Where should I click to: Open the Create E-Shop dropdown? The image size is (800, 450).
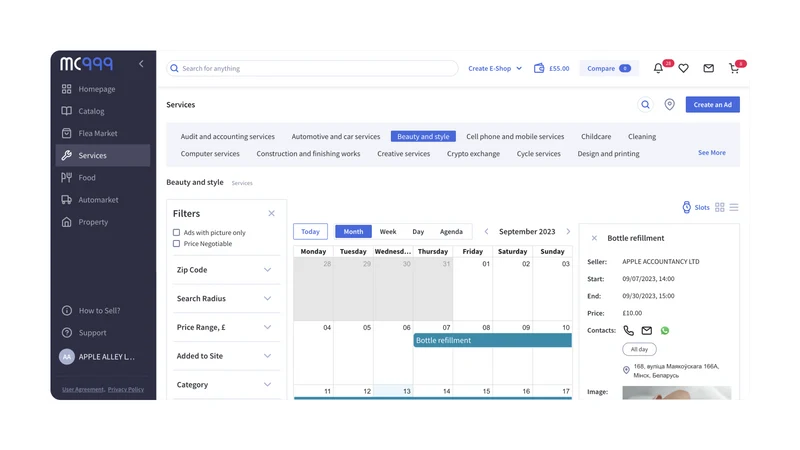coord(495,68)
